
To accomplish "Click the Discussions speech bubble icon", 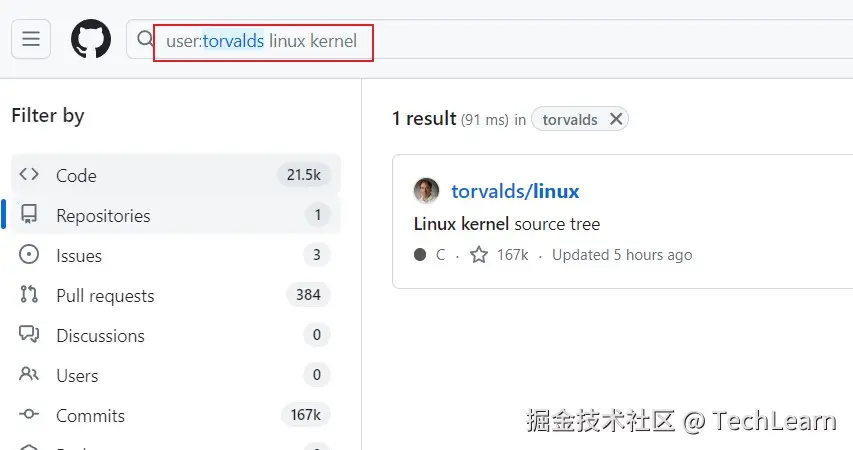I will (x=29, y=335).
